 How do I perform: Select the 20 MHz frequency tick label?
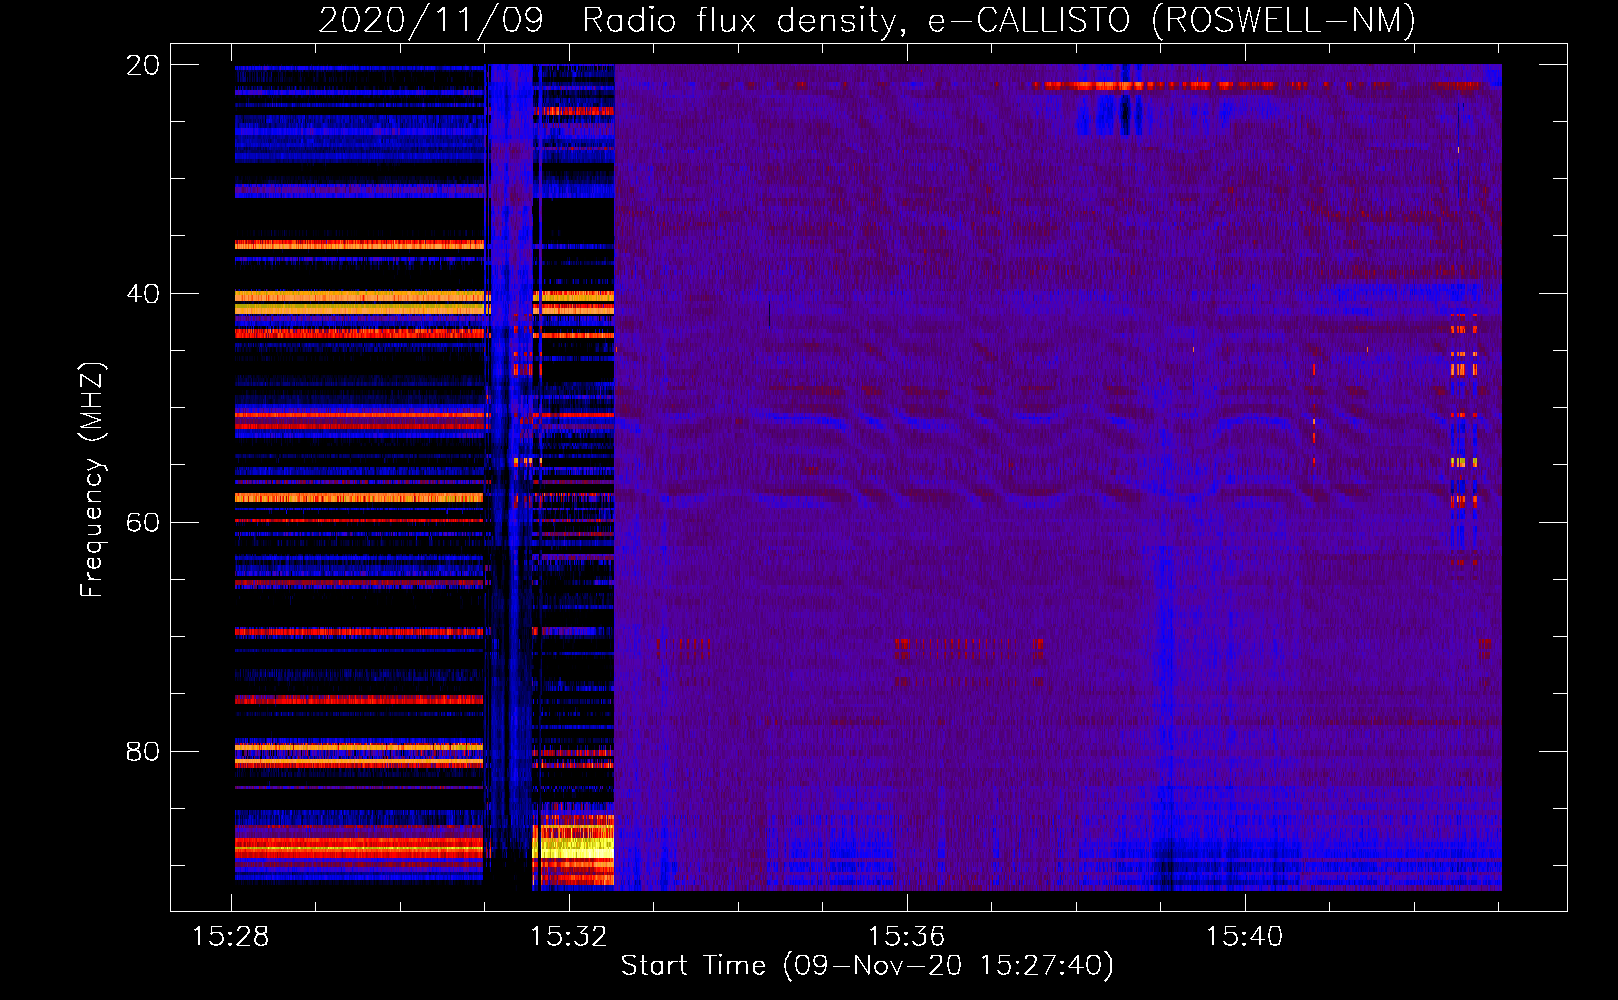(x=142, y=65)
